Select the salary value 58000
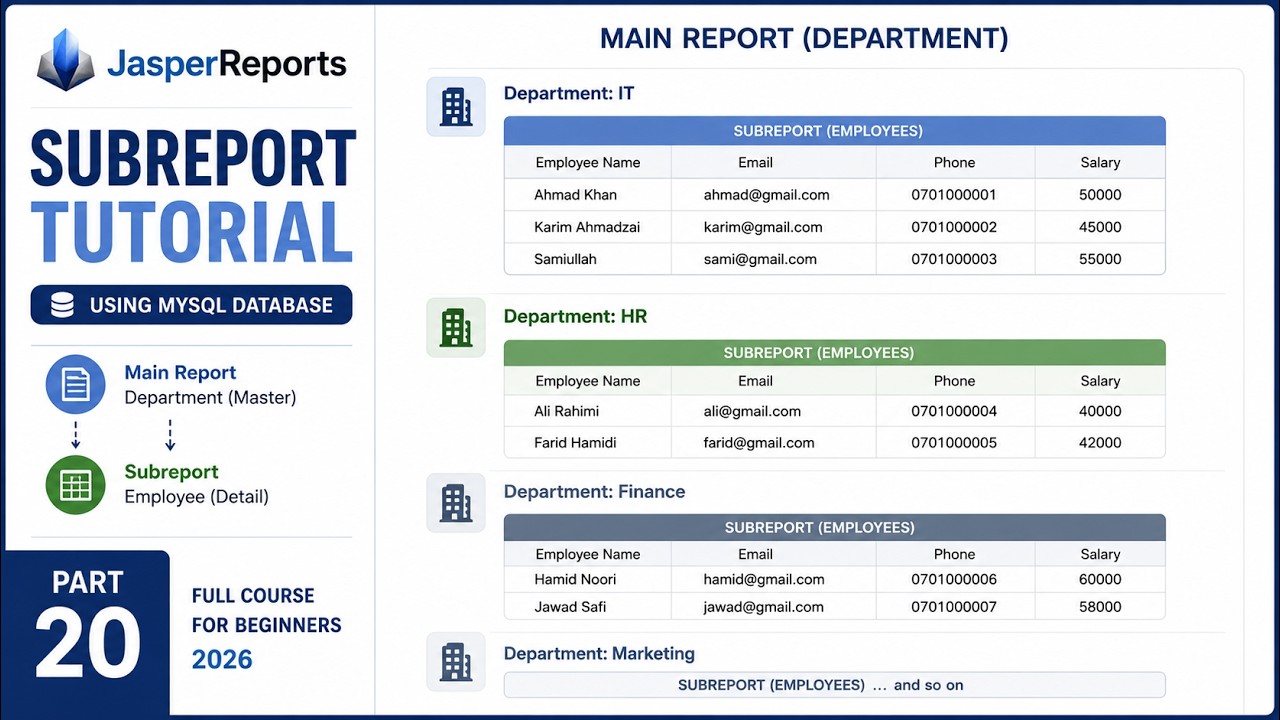Image resolution: width=1280 pixels, height=720 pixels. [1100, 607]
